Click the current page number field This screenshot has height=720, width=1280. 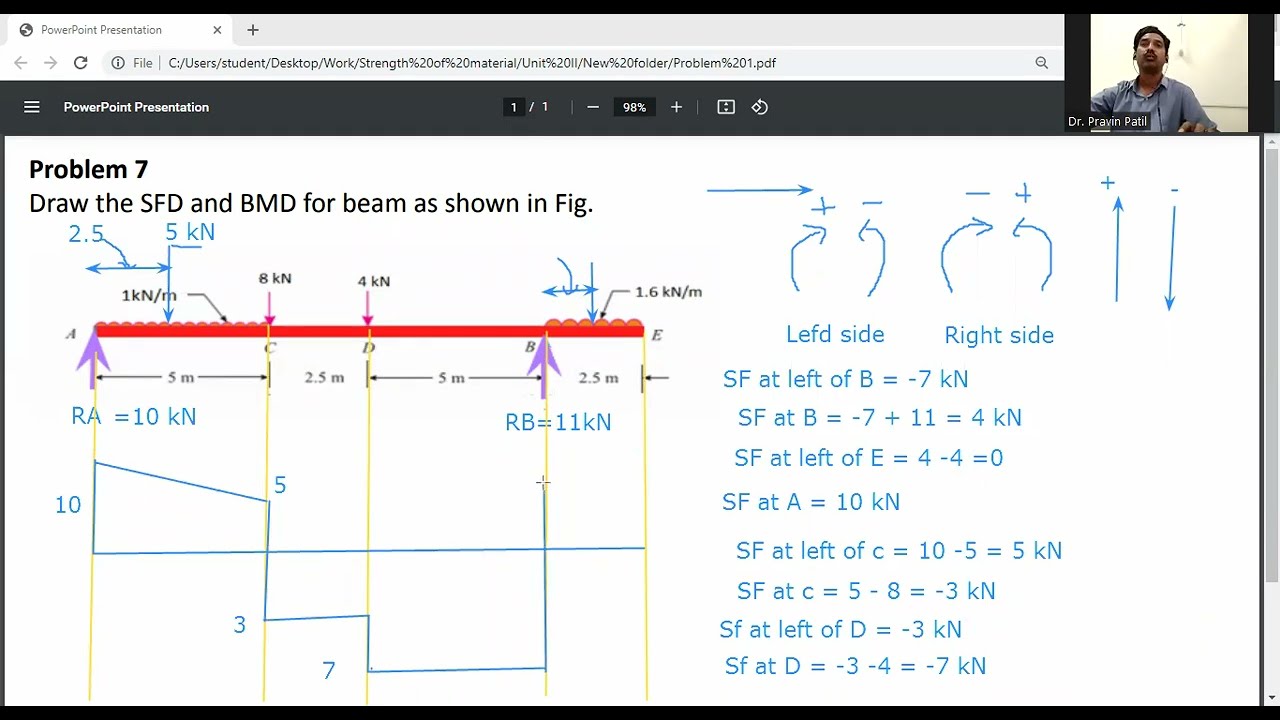(x=514, y=107)
